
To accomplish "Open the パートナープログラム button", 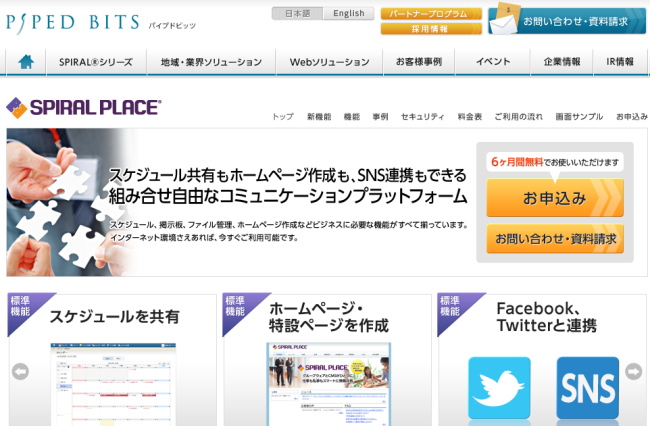I will 431,14.
